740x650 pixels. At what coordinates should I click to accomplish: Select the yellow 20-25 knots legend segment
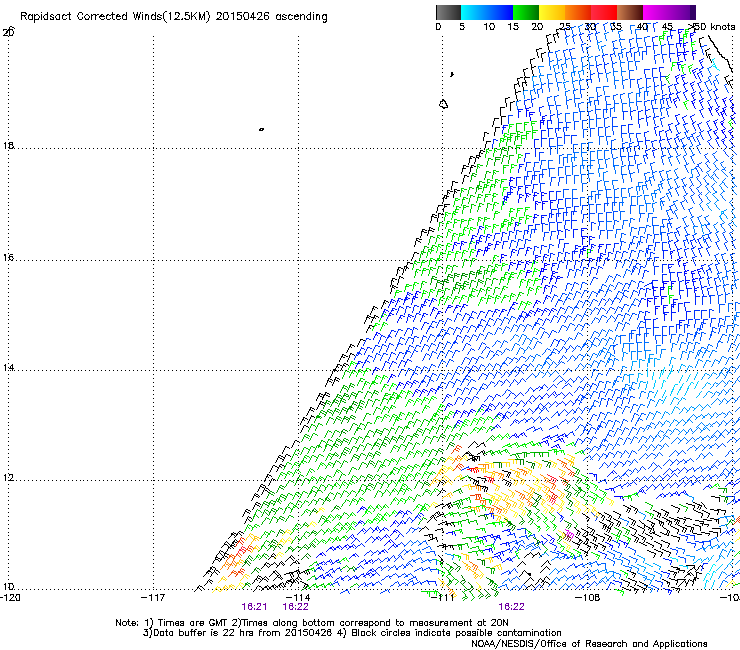tap(552, 12)
